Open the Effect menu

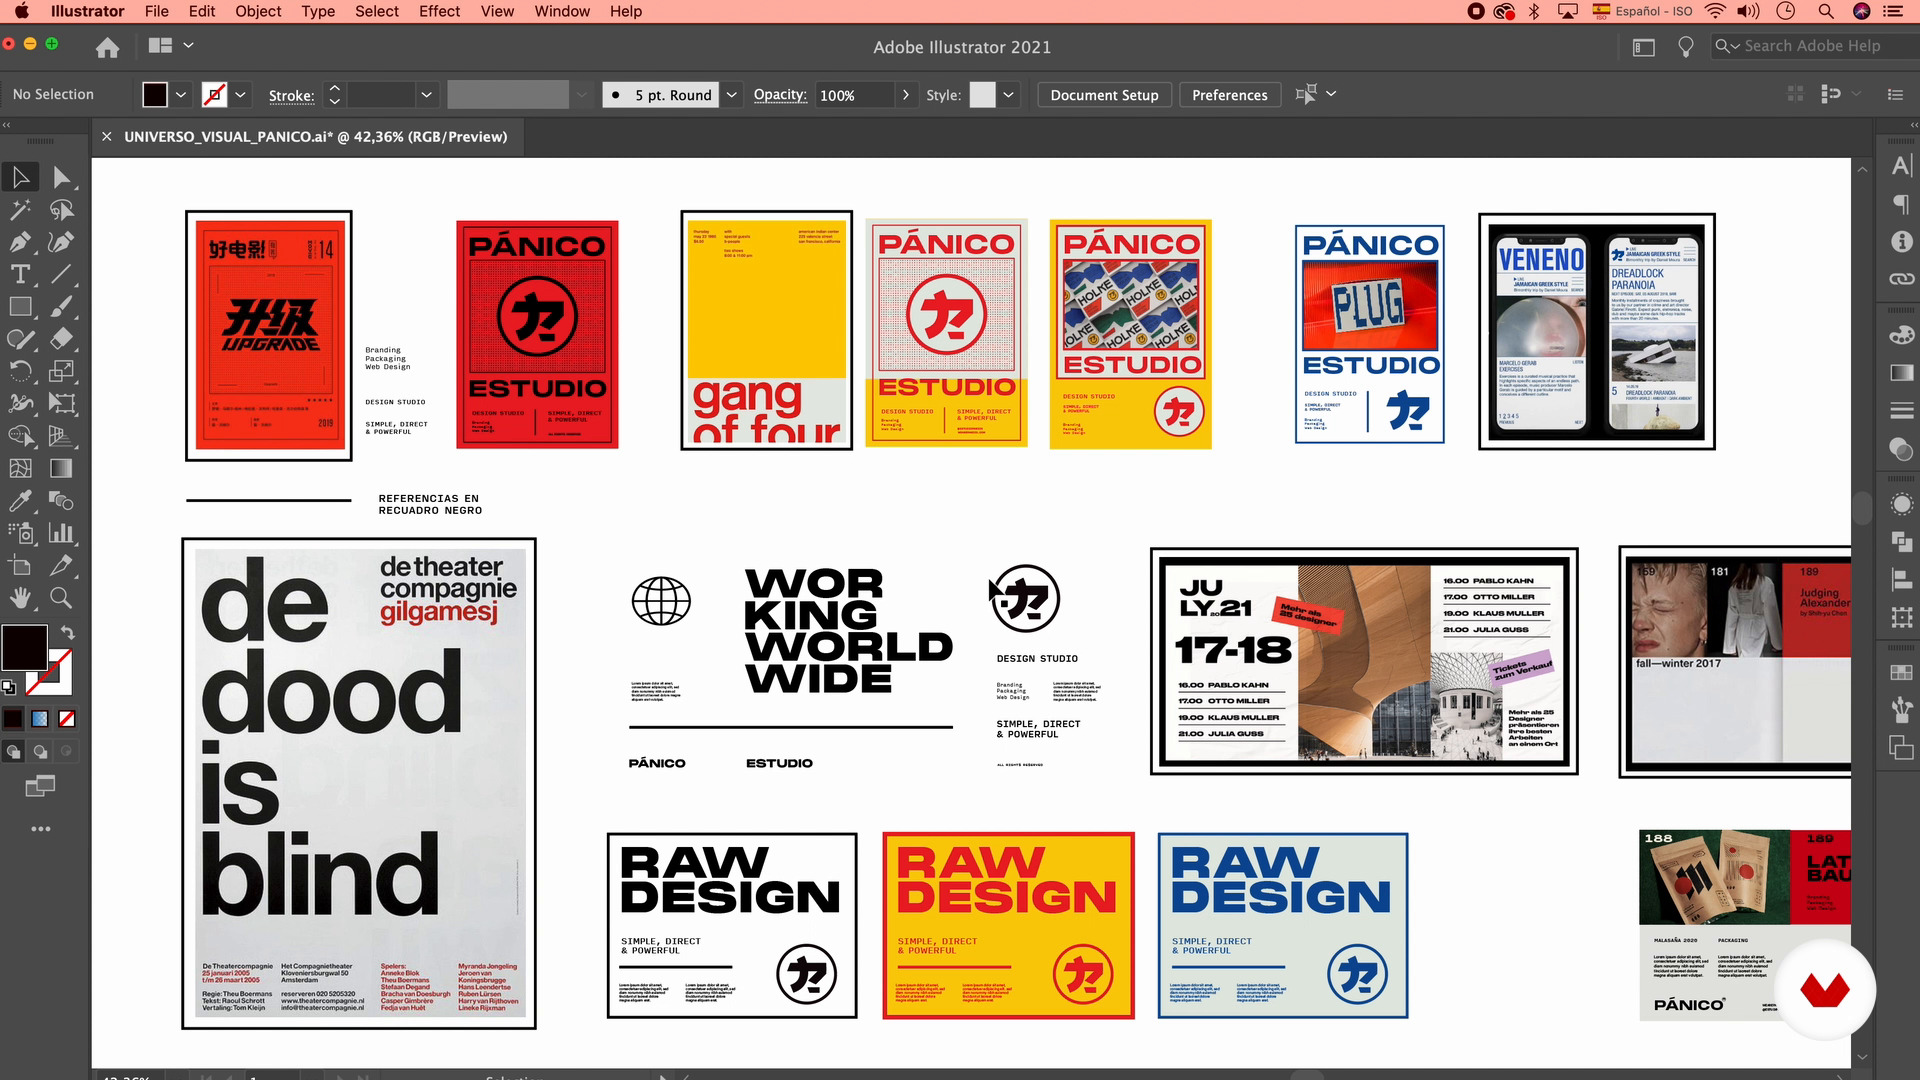(439, 11)
